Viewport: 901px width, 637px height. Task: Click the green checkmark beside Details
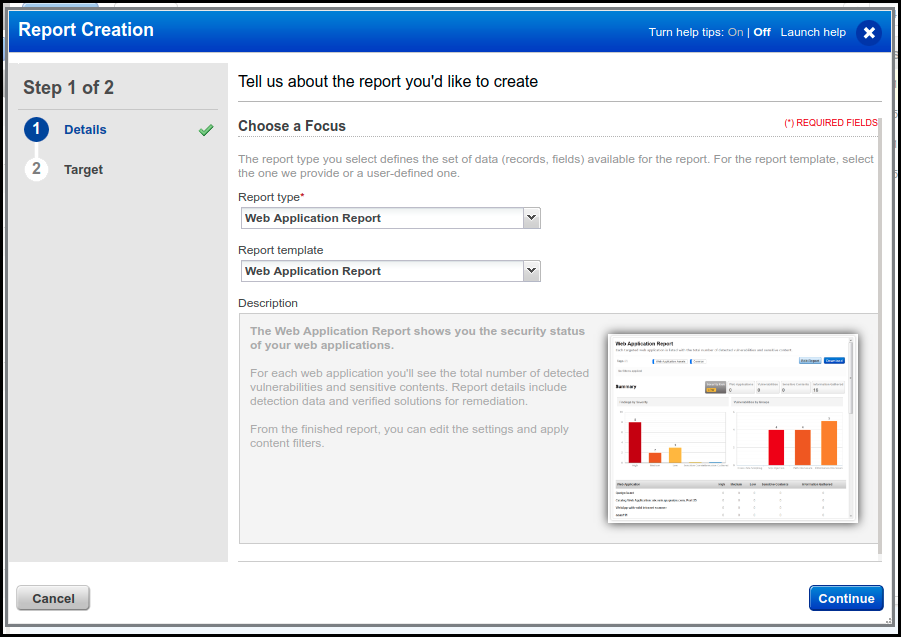206,130
